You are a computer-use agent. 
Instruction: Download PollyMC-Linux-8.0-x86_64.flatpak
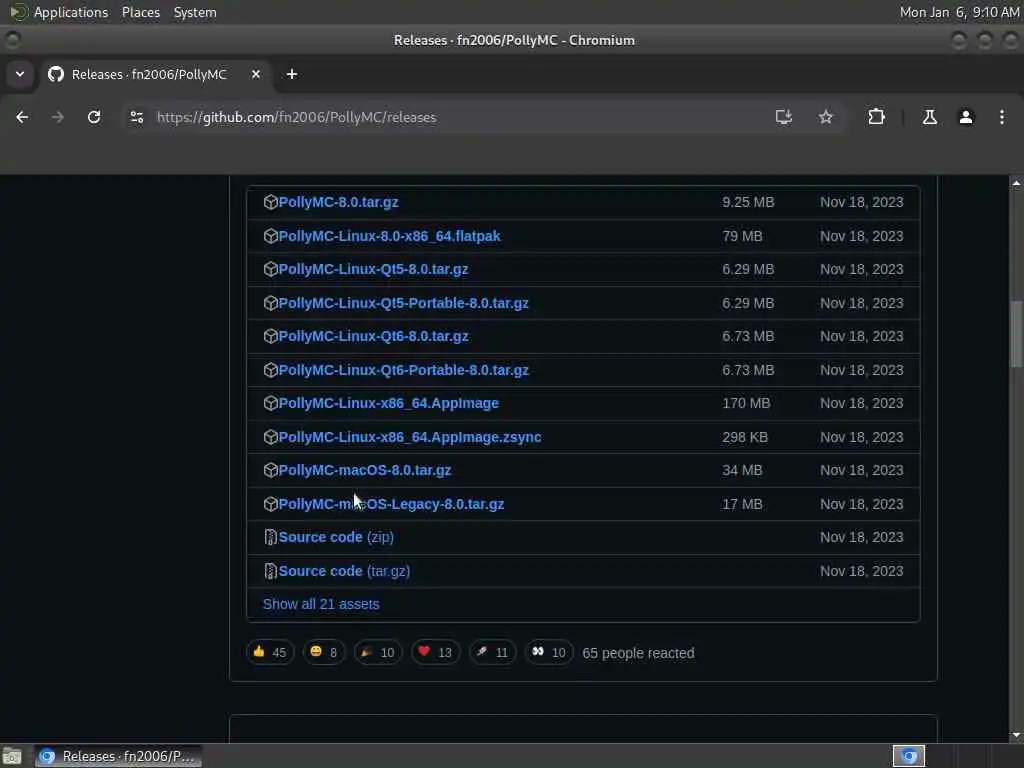pyautogui.click(x=389, y=236)
